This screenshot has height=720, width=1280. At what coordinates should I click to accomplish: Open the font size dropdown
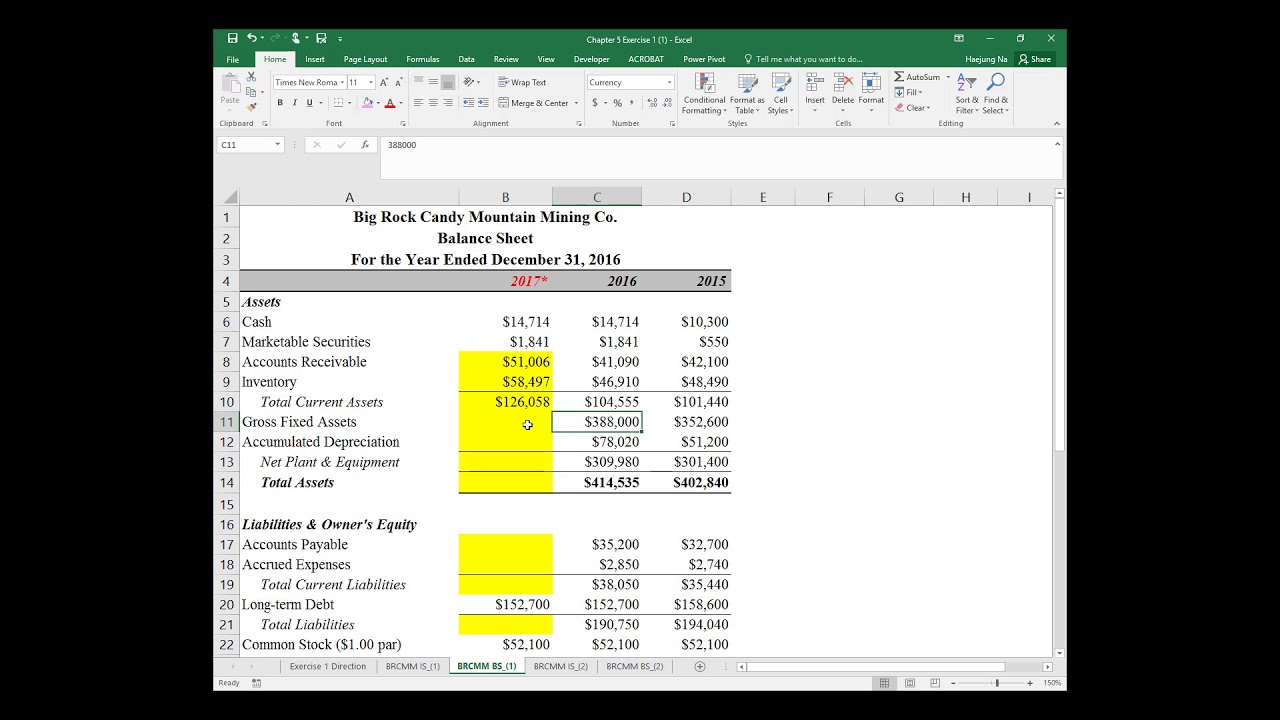(371, 82)
